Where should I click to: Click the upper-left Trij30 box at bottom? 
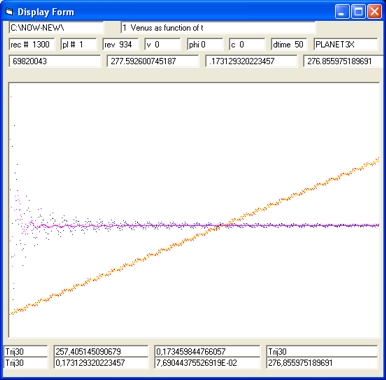[x=26, y=351]
